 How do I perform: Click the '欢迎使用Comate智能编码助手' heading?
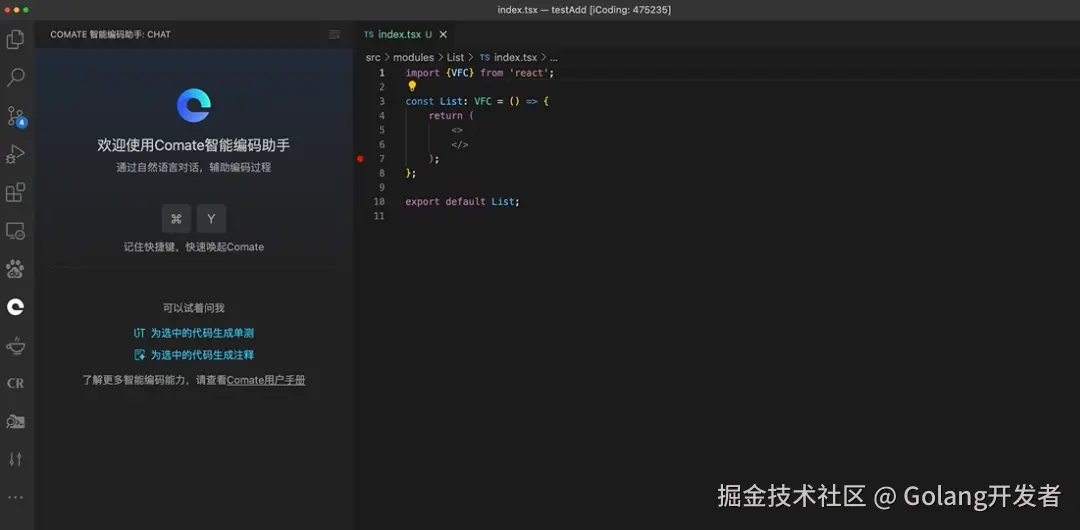pos(194,145)
